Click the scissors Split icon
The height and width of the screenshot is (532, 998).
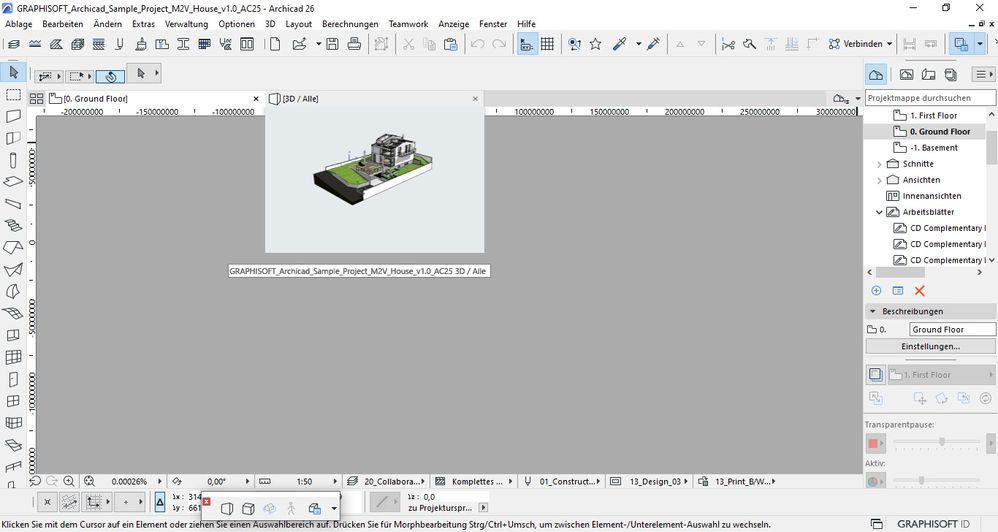[x=728, y=44]
